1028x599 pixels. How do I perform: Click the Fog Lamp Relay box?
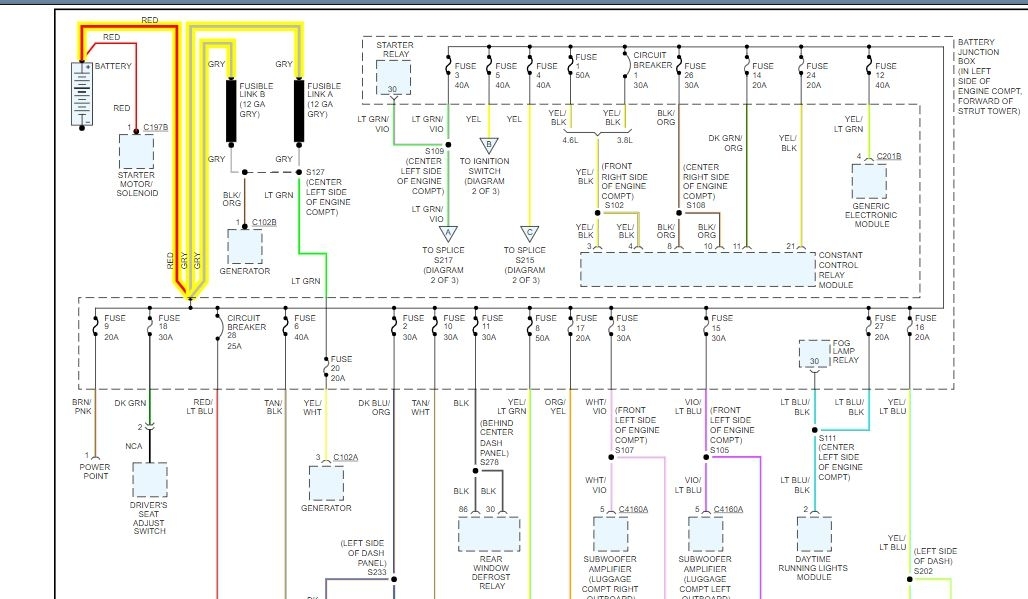815,355
